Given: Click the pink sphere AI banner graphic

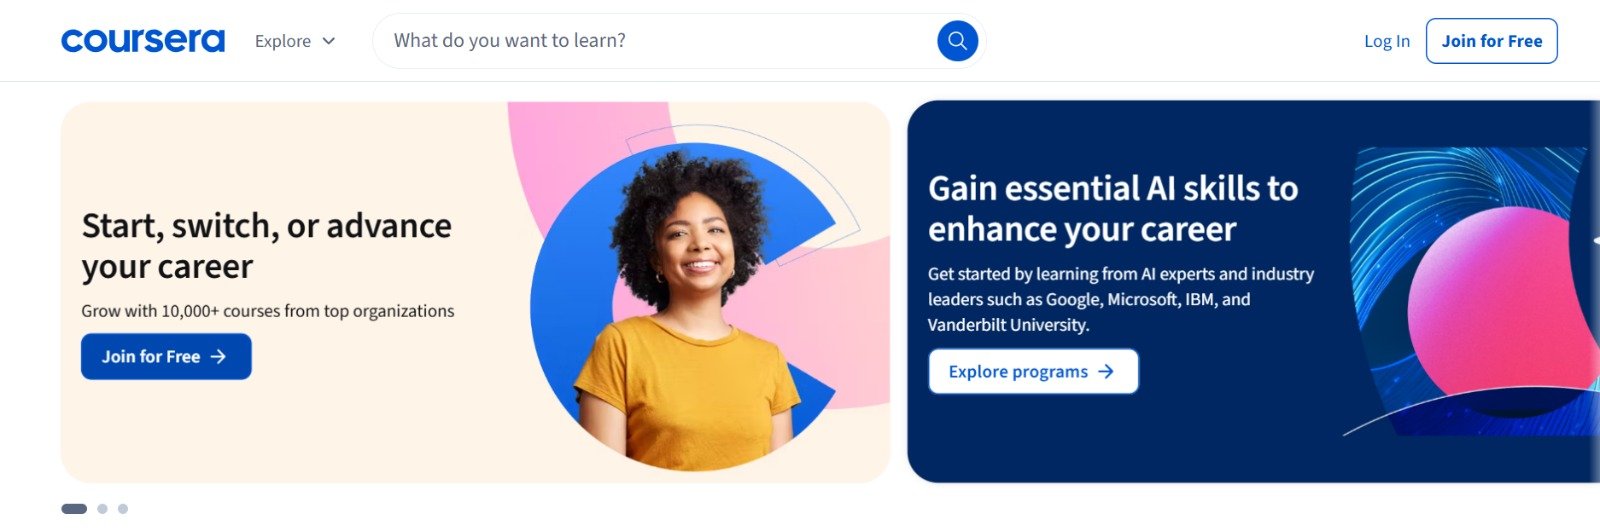Looking at the screenshot, I should (x=1500, y=305).
